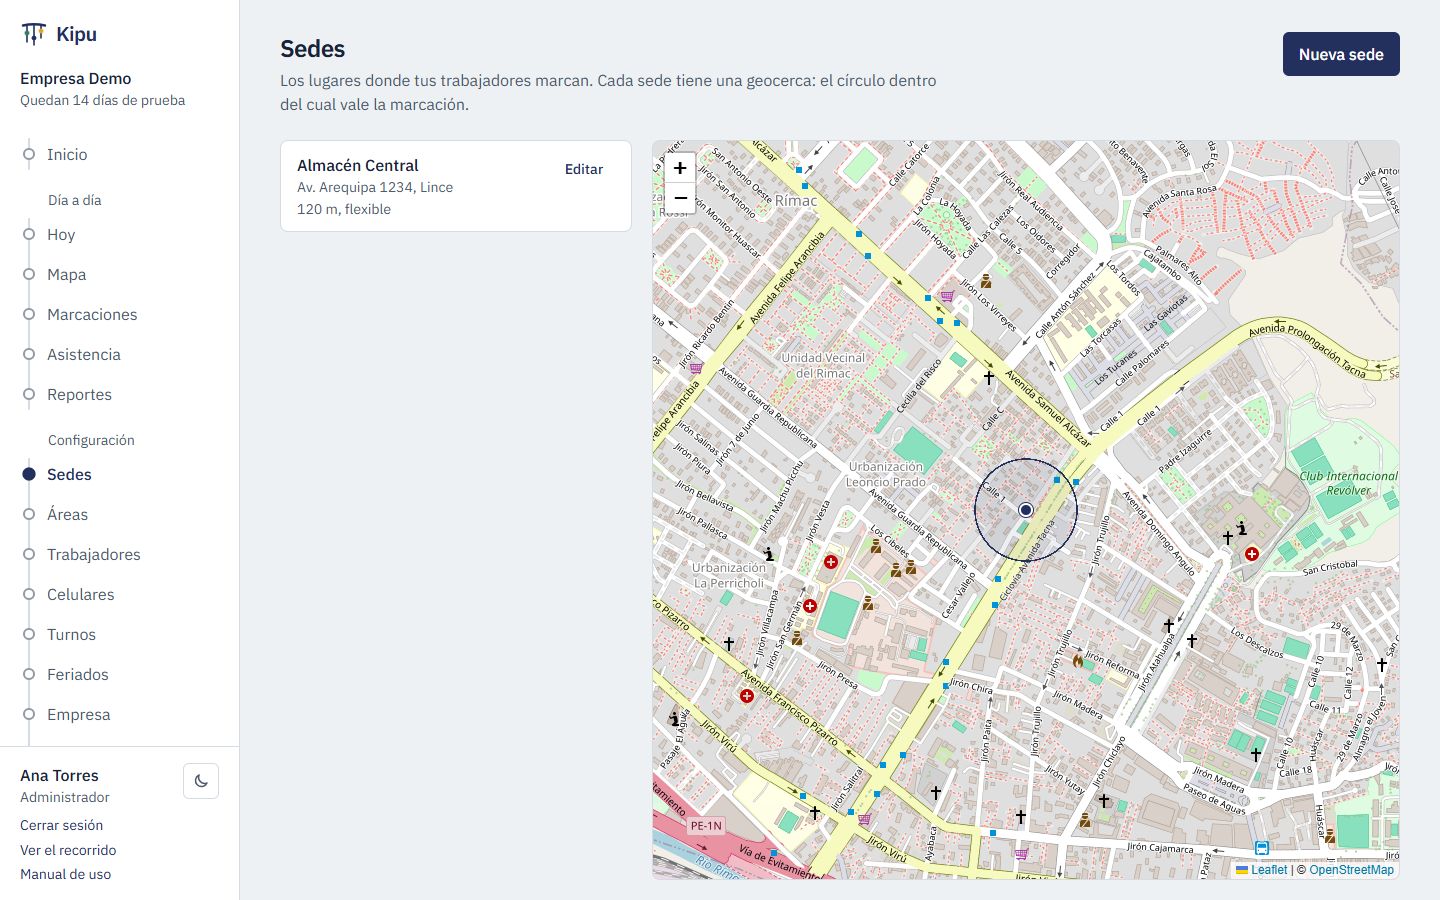This screenshot has width=1440, height=900.
Task: Open the Manual de uso link
Action: pyautogui.click(x=65, y=874)
